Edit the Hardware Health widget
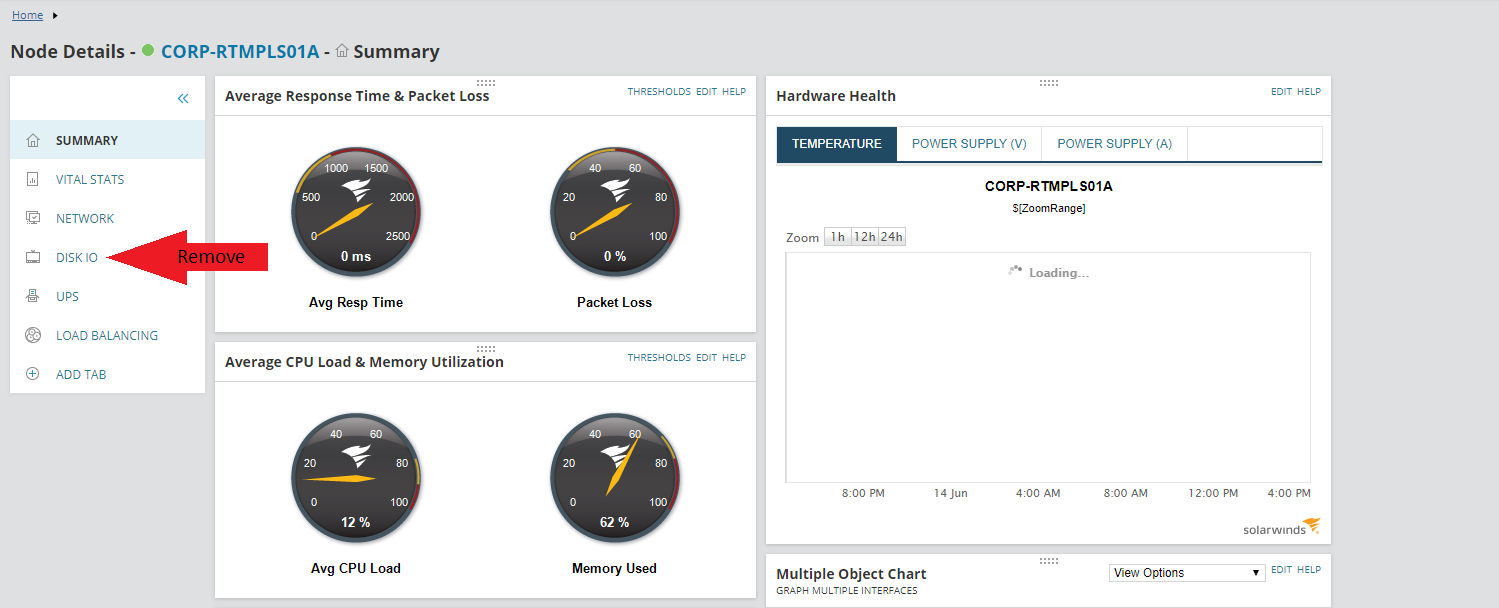Image resolution: width=1499 pixels, height=608 pixels. (x=1281, y=91)
